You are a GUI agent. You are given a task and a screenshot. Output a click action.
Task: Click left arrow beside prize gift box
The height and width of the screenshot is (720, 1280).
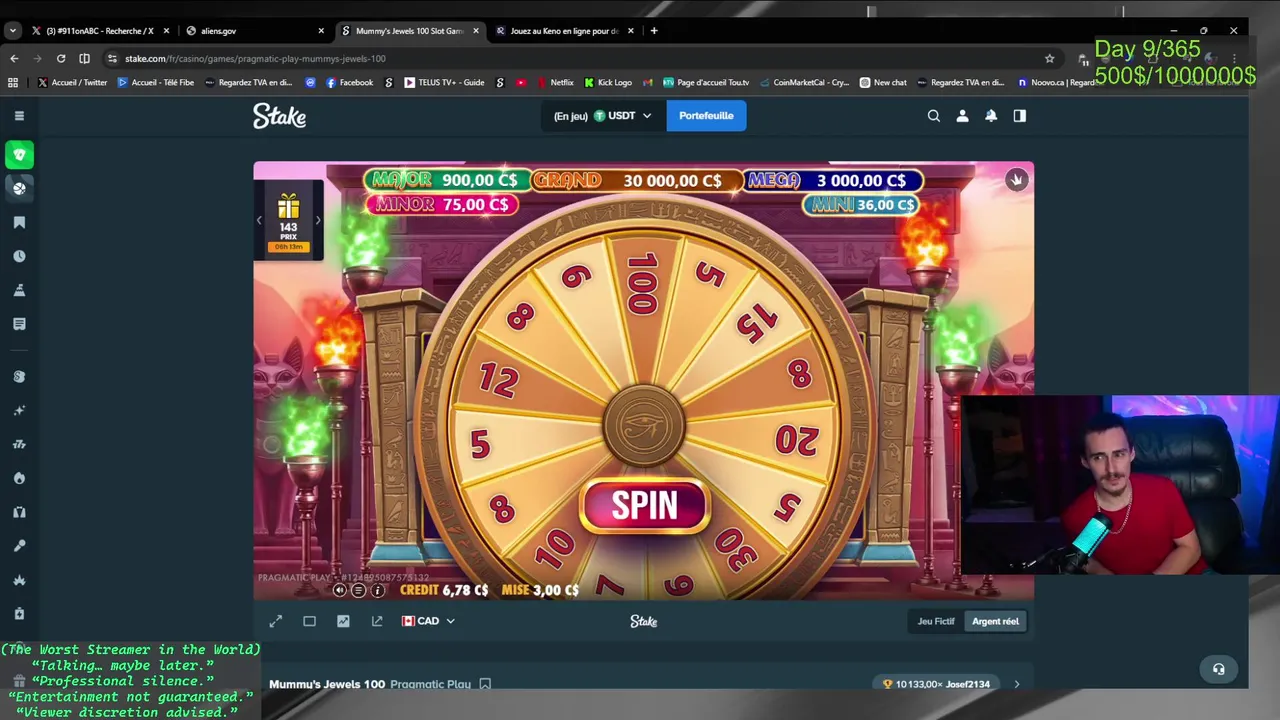pyautogui.click(x=259, y=221)
